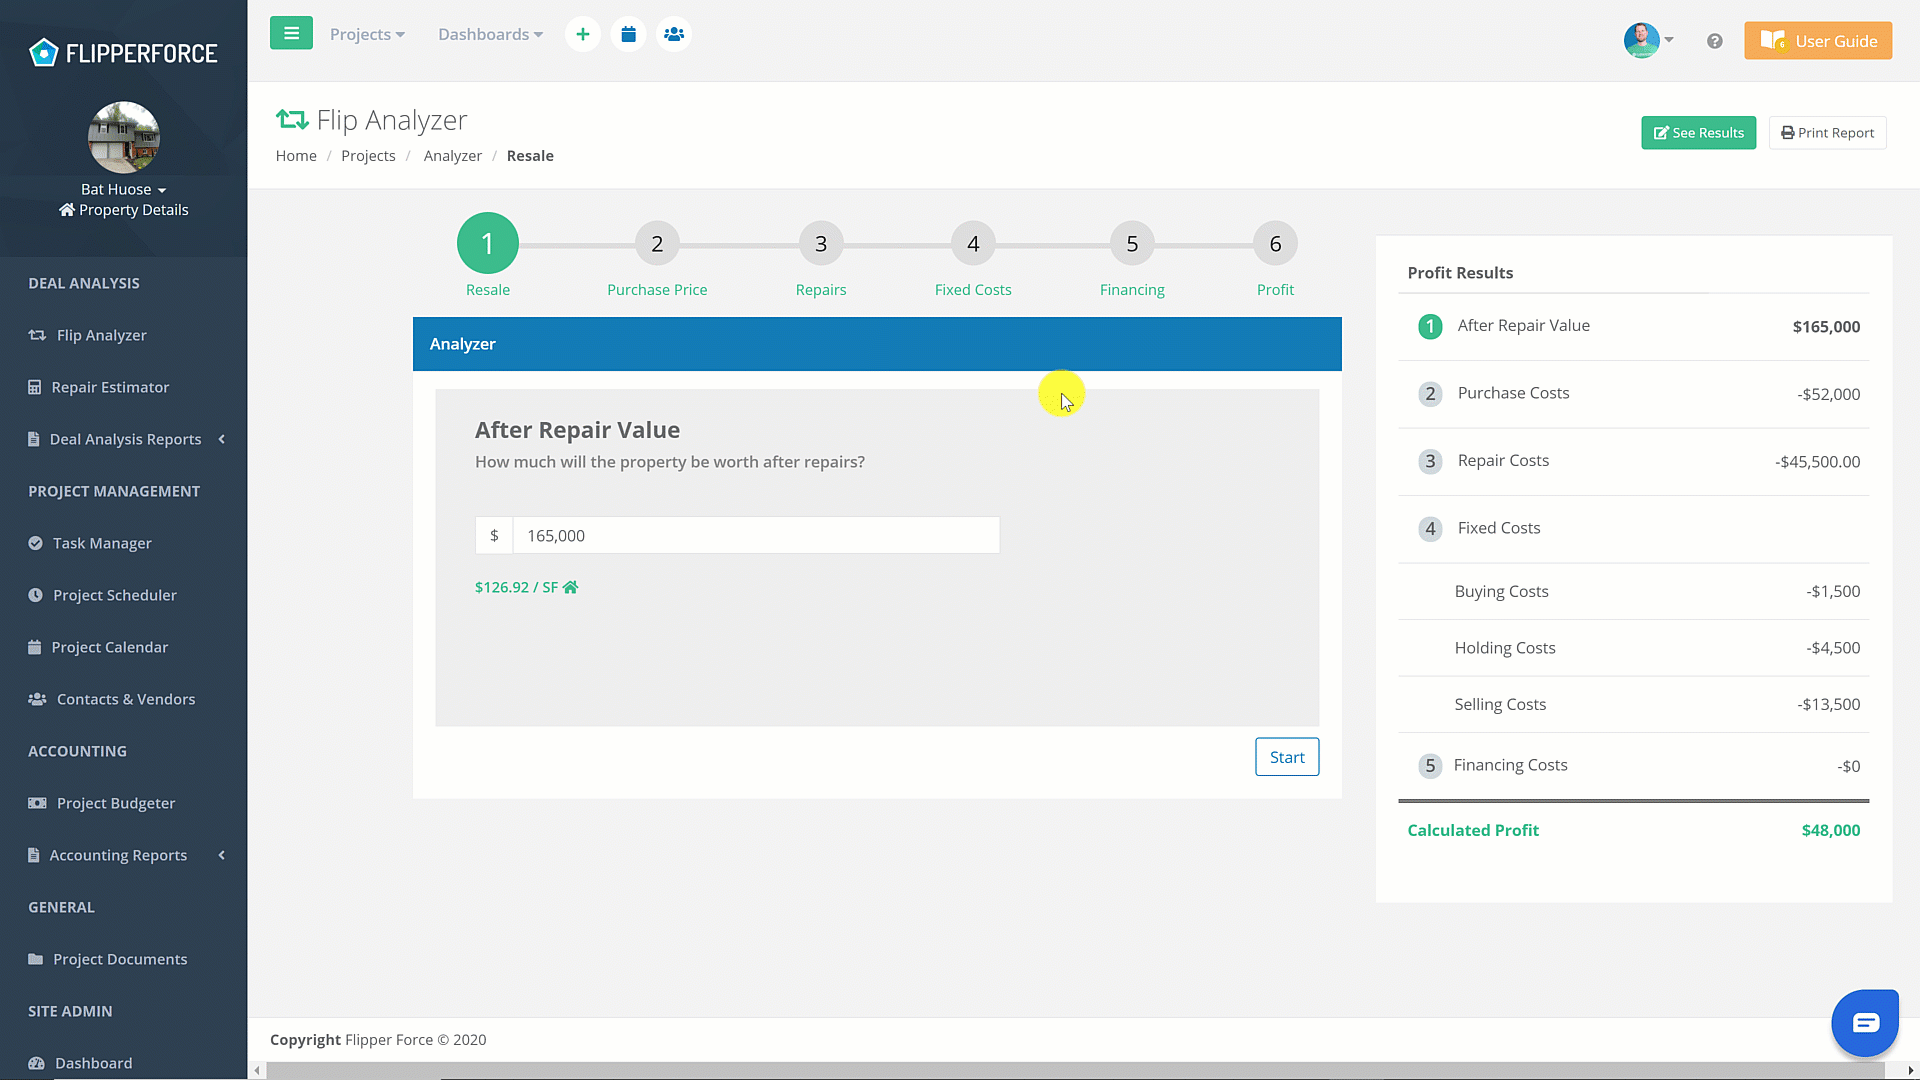
Task: Click the horizontal scrollbar at the bottom
Action: click(x=1075, y=1070)
